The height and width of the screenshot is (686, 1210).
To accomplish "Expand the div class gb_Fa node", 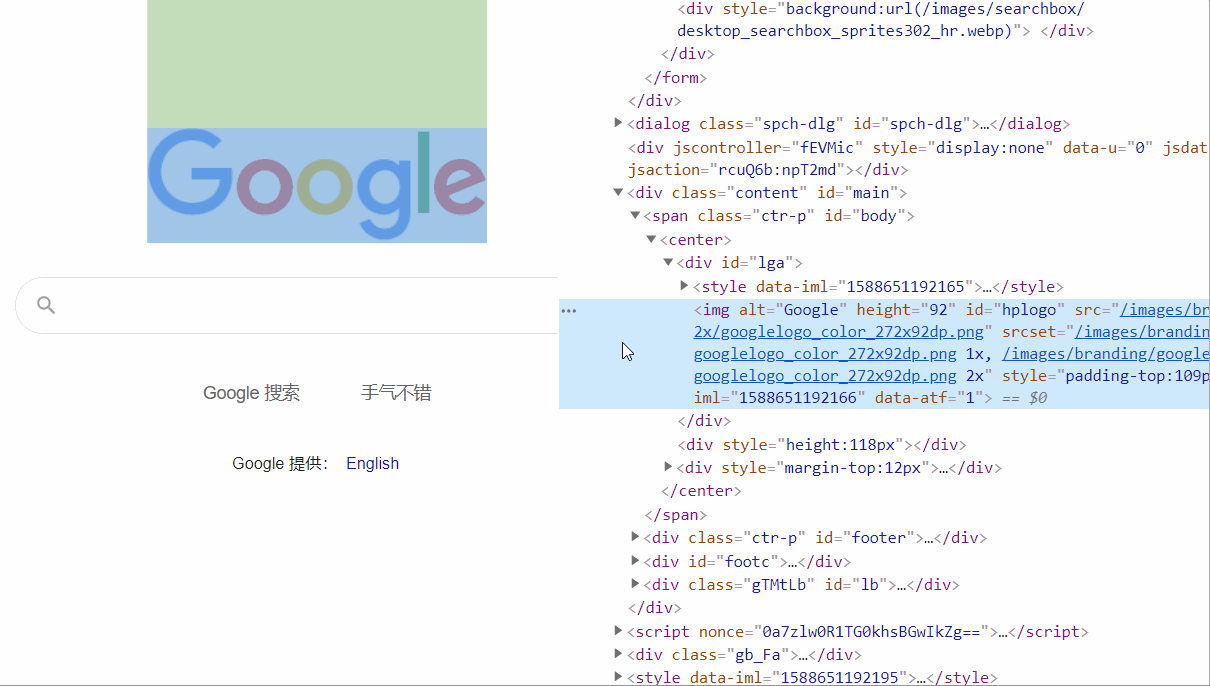I will (x=618, y=654).
